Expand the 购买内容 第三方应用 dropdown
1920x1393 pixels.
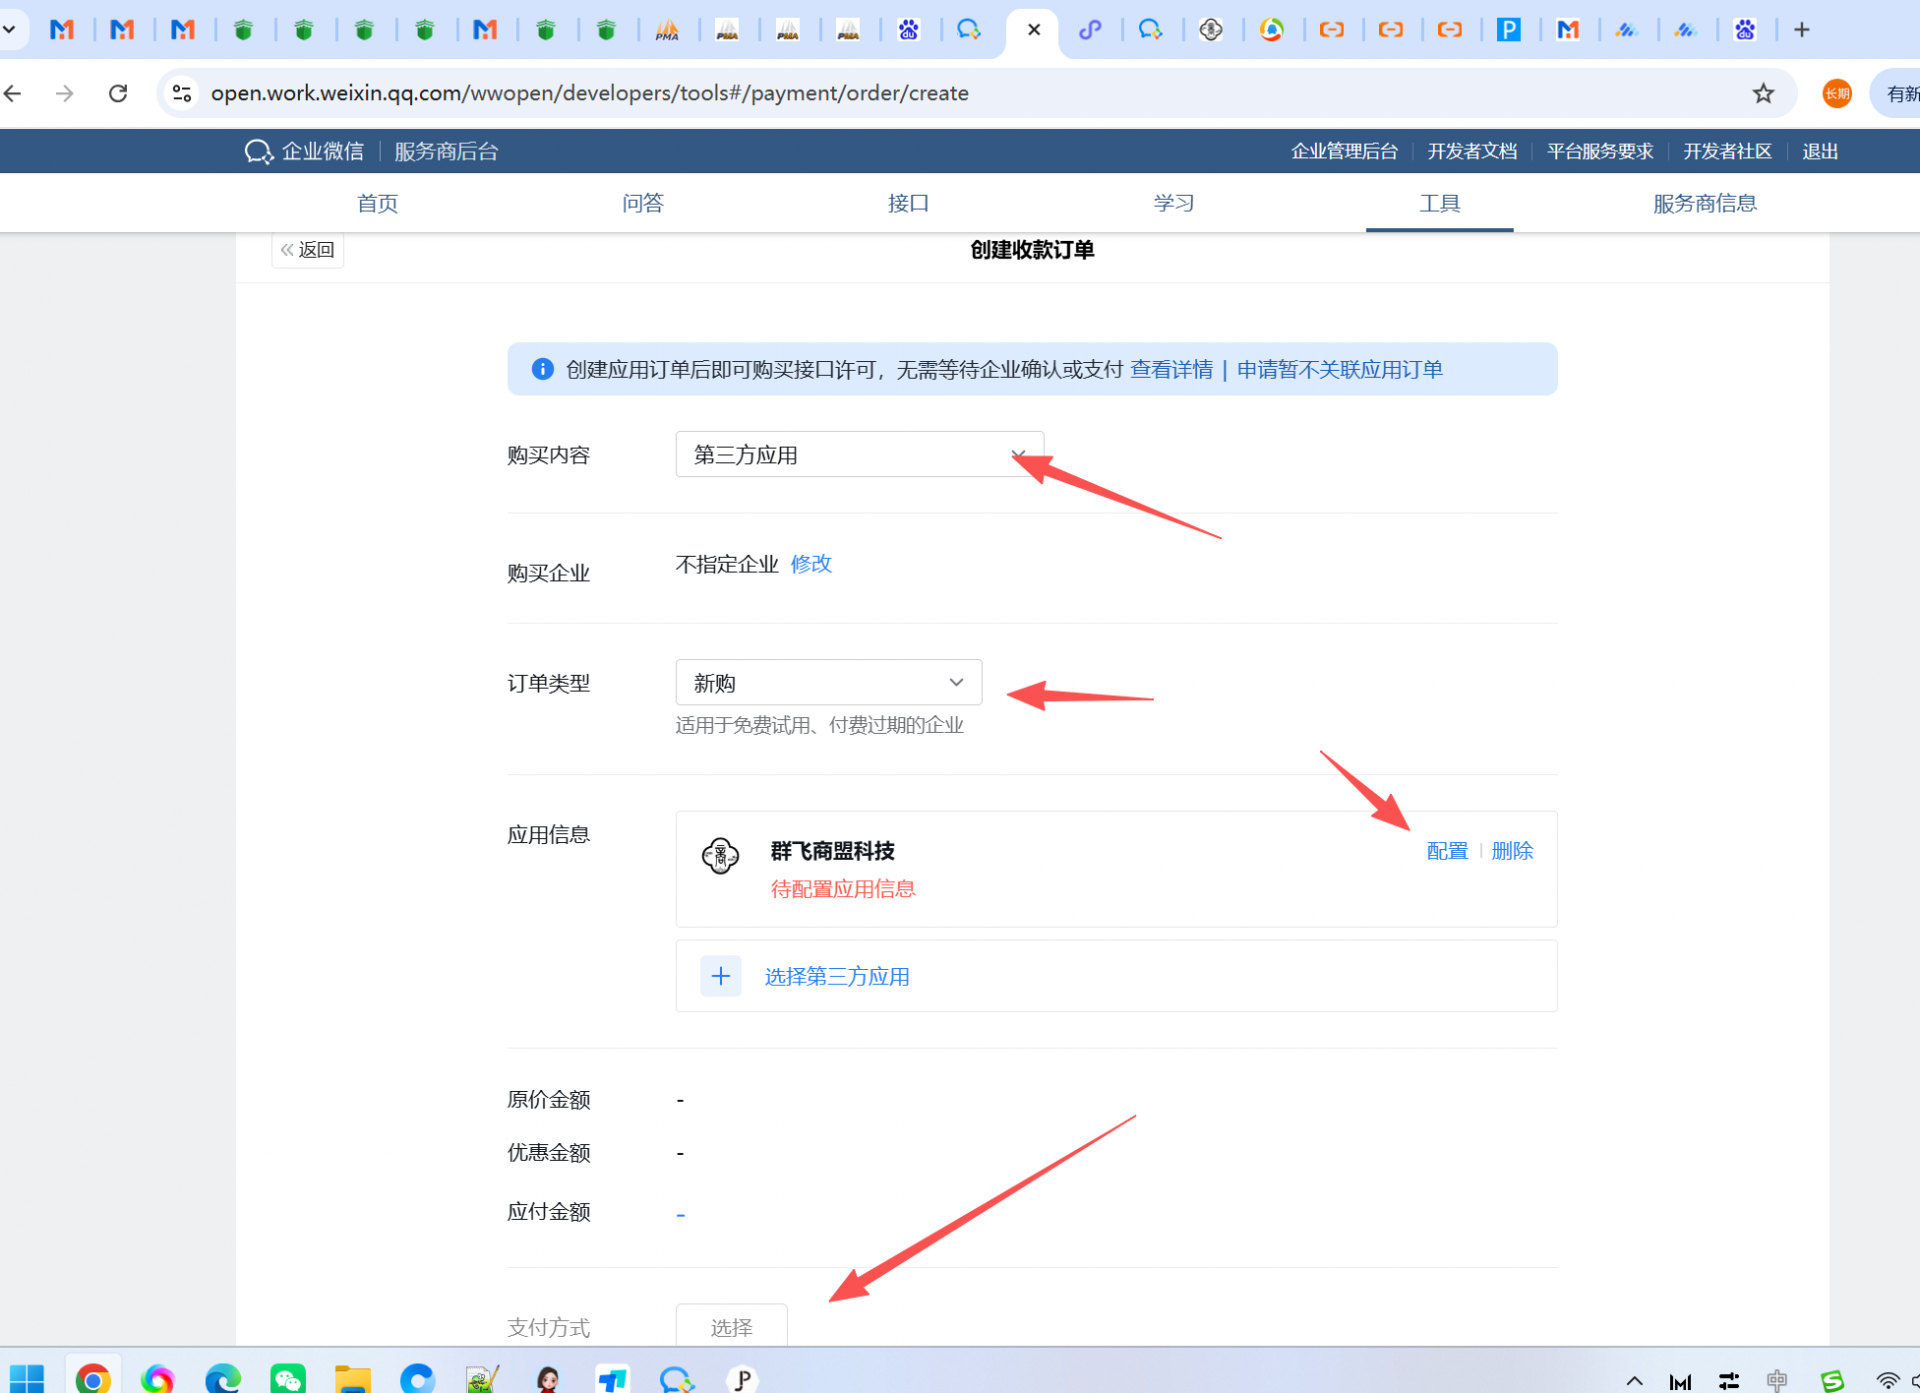click(x=858, y=455)
